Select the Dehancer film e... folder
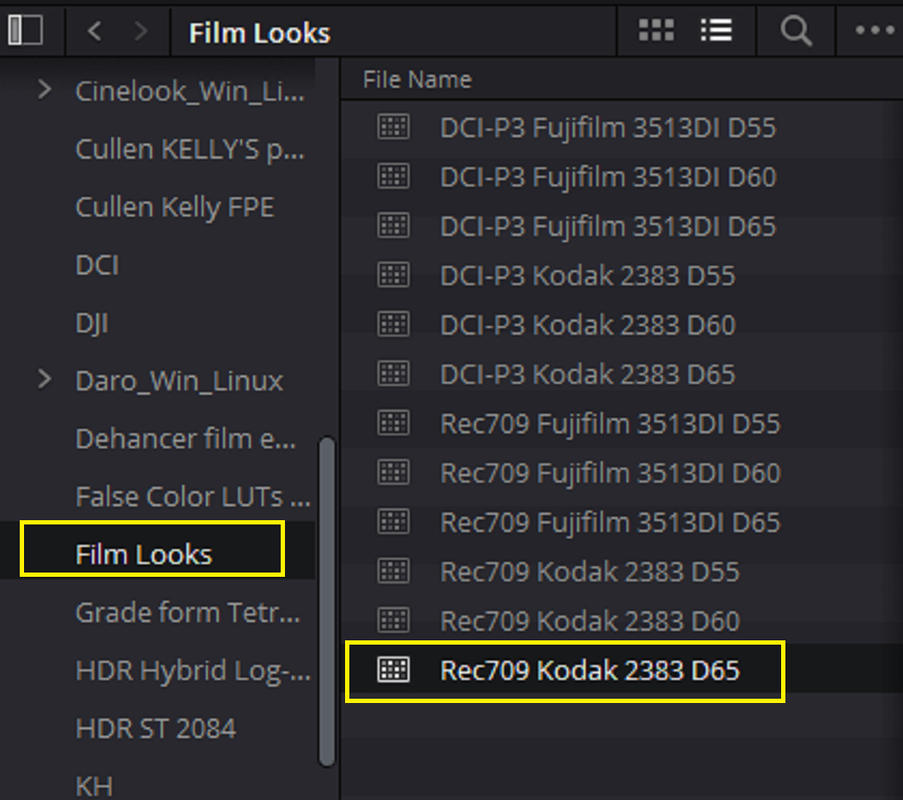Screen dimensions: 903x800 (x=186, y=439)
